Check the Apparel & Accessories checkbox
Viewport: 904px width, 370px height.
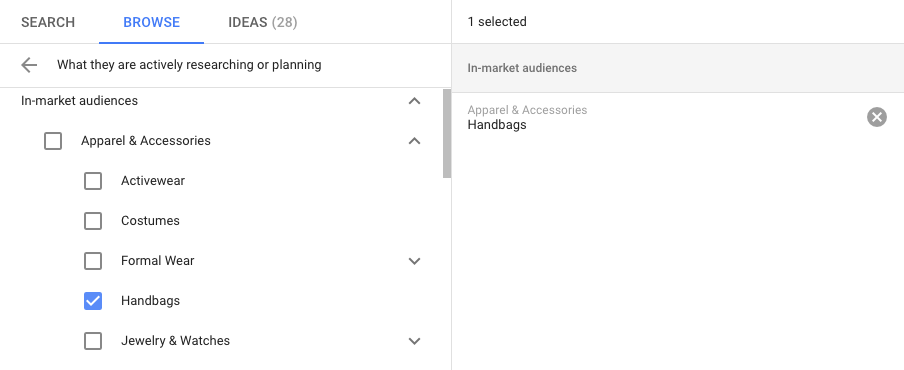(53, 141)
